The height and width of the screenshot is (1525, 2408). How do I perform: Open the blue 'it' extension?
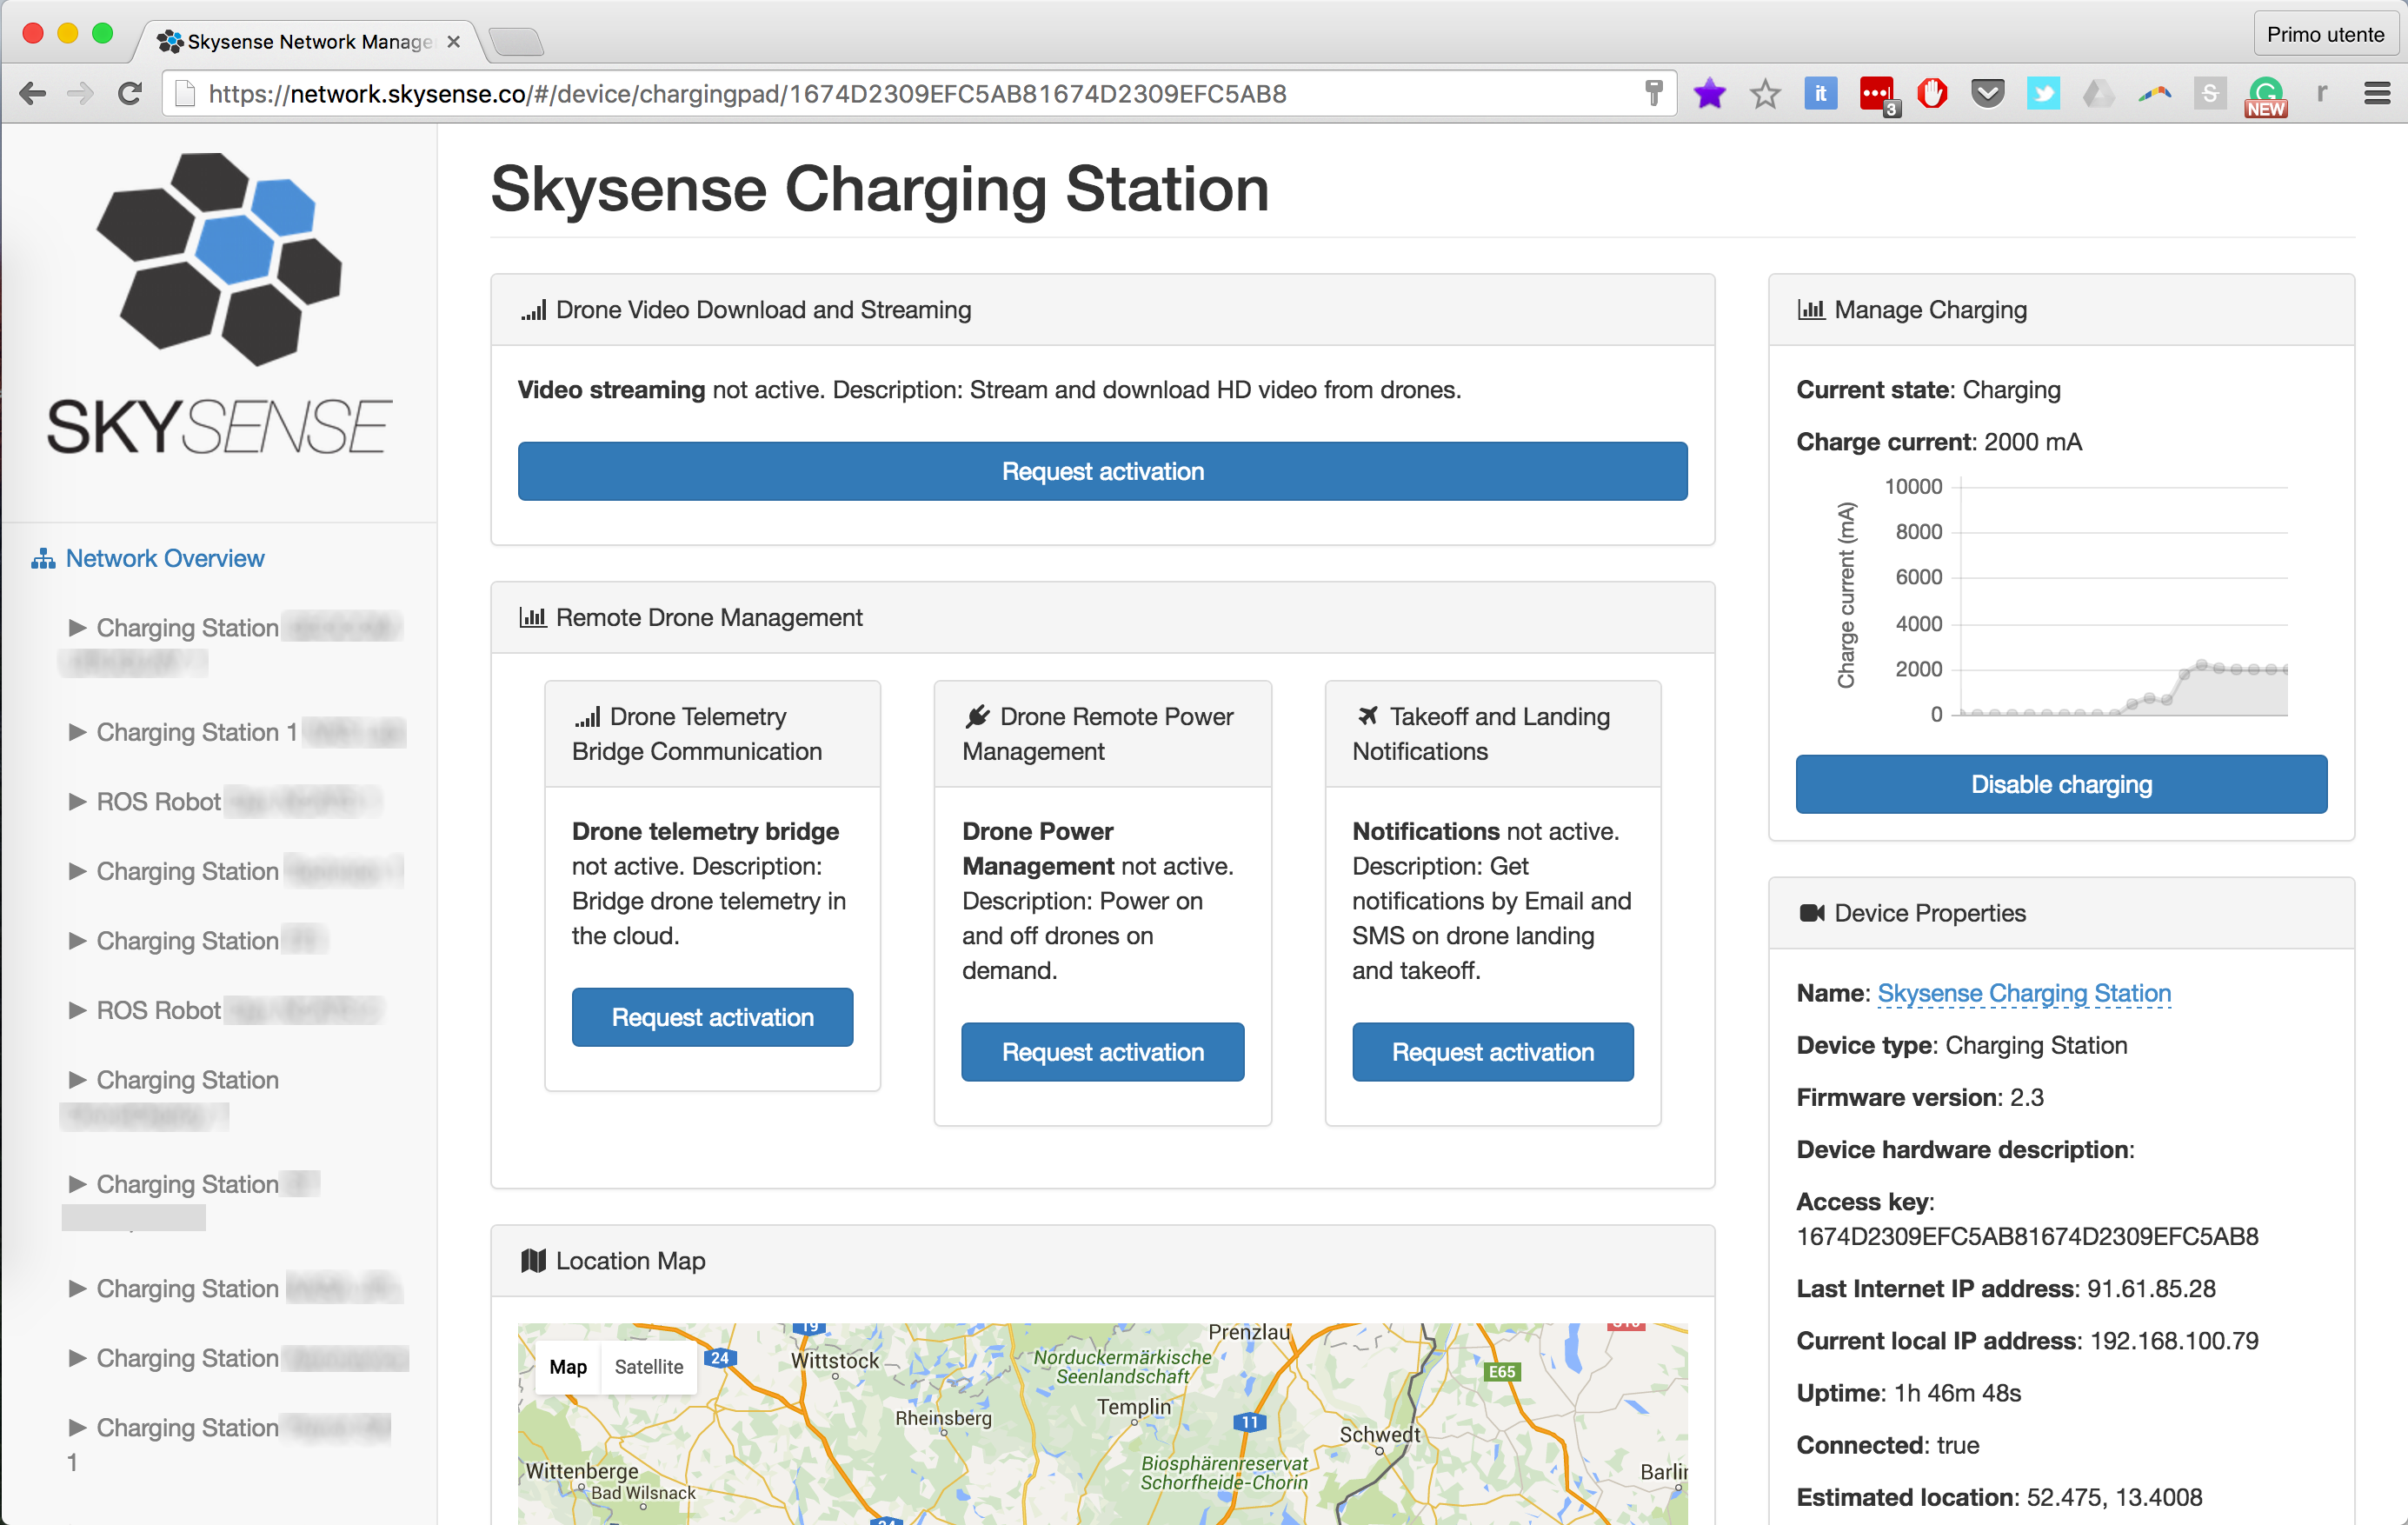(x=1820, y=94)
